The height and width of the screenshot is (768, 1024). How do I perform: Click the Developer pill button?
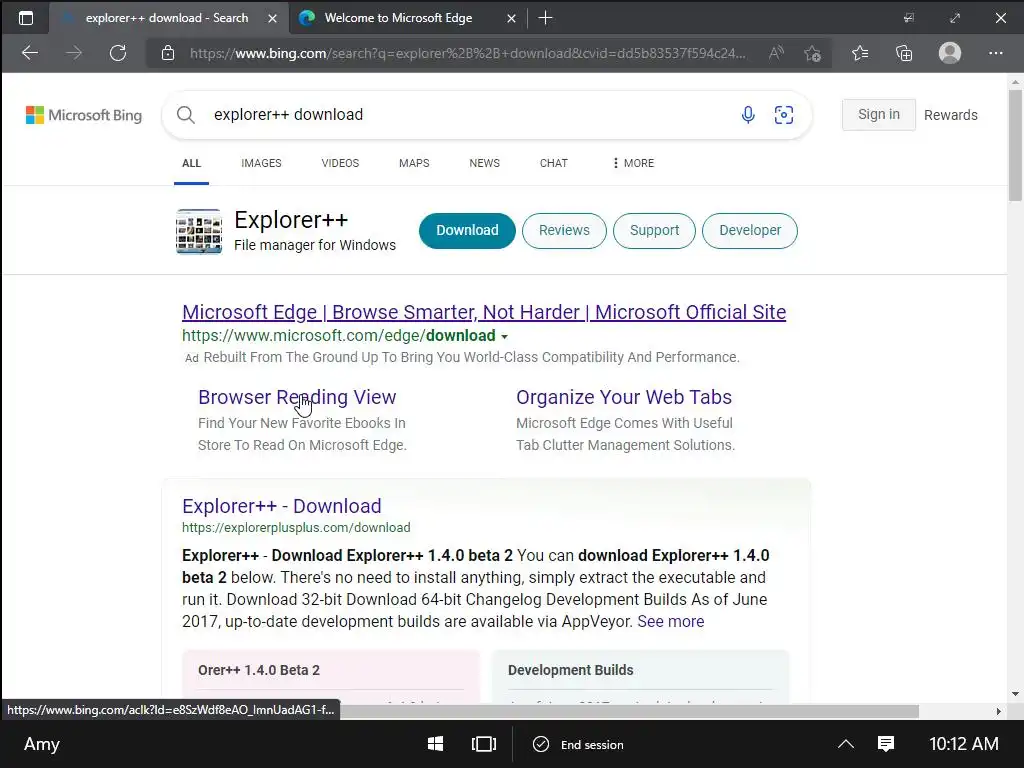(750, 231)
